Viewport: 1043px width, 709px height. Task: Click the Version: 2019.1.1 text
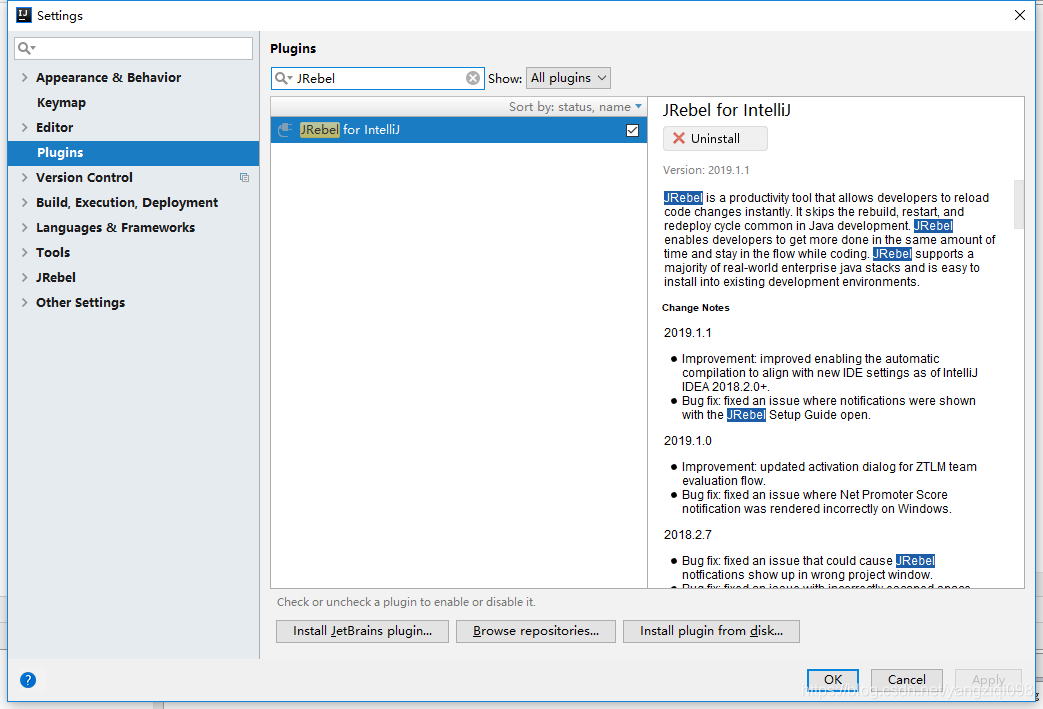click(706, 170)
